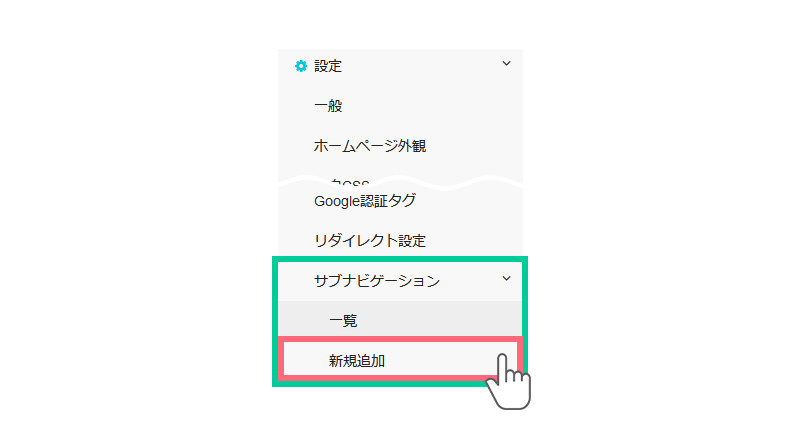Go to リダイレクト設定
The width and height of the screenshot is (800, 448).
point(369,240)
